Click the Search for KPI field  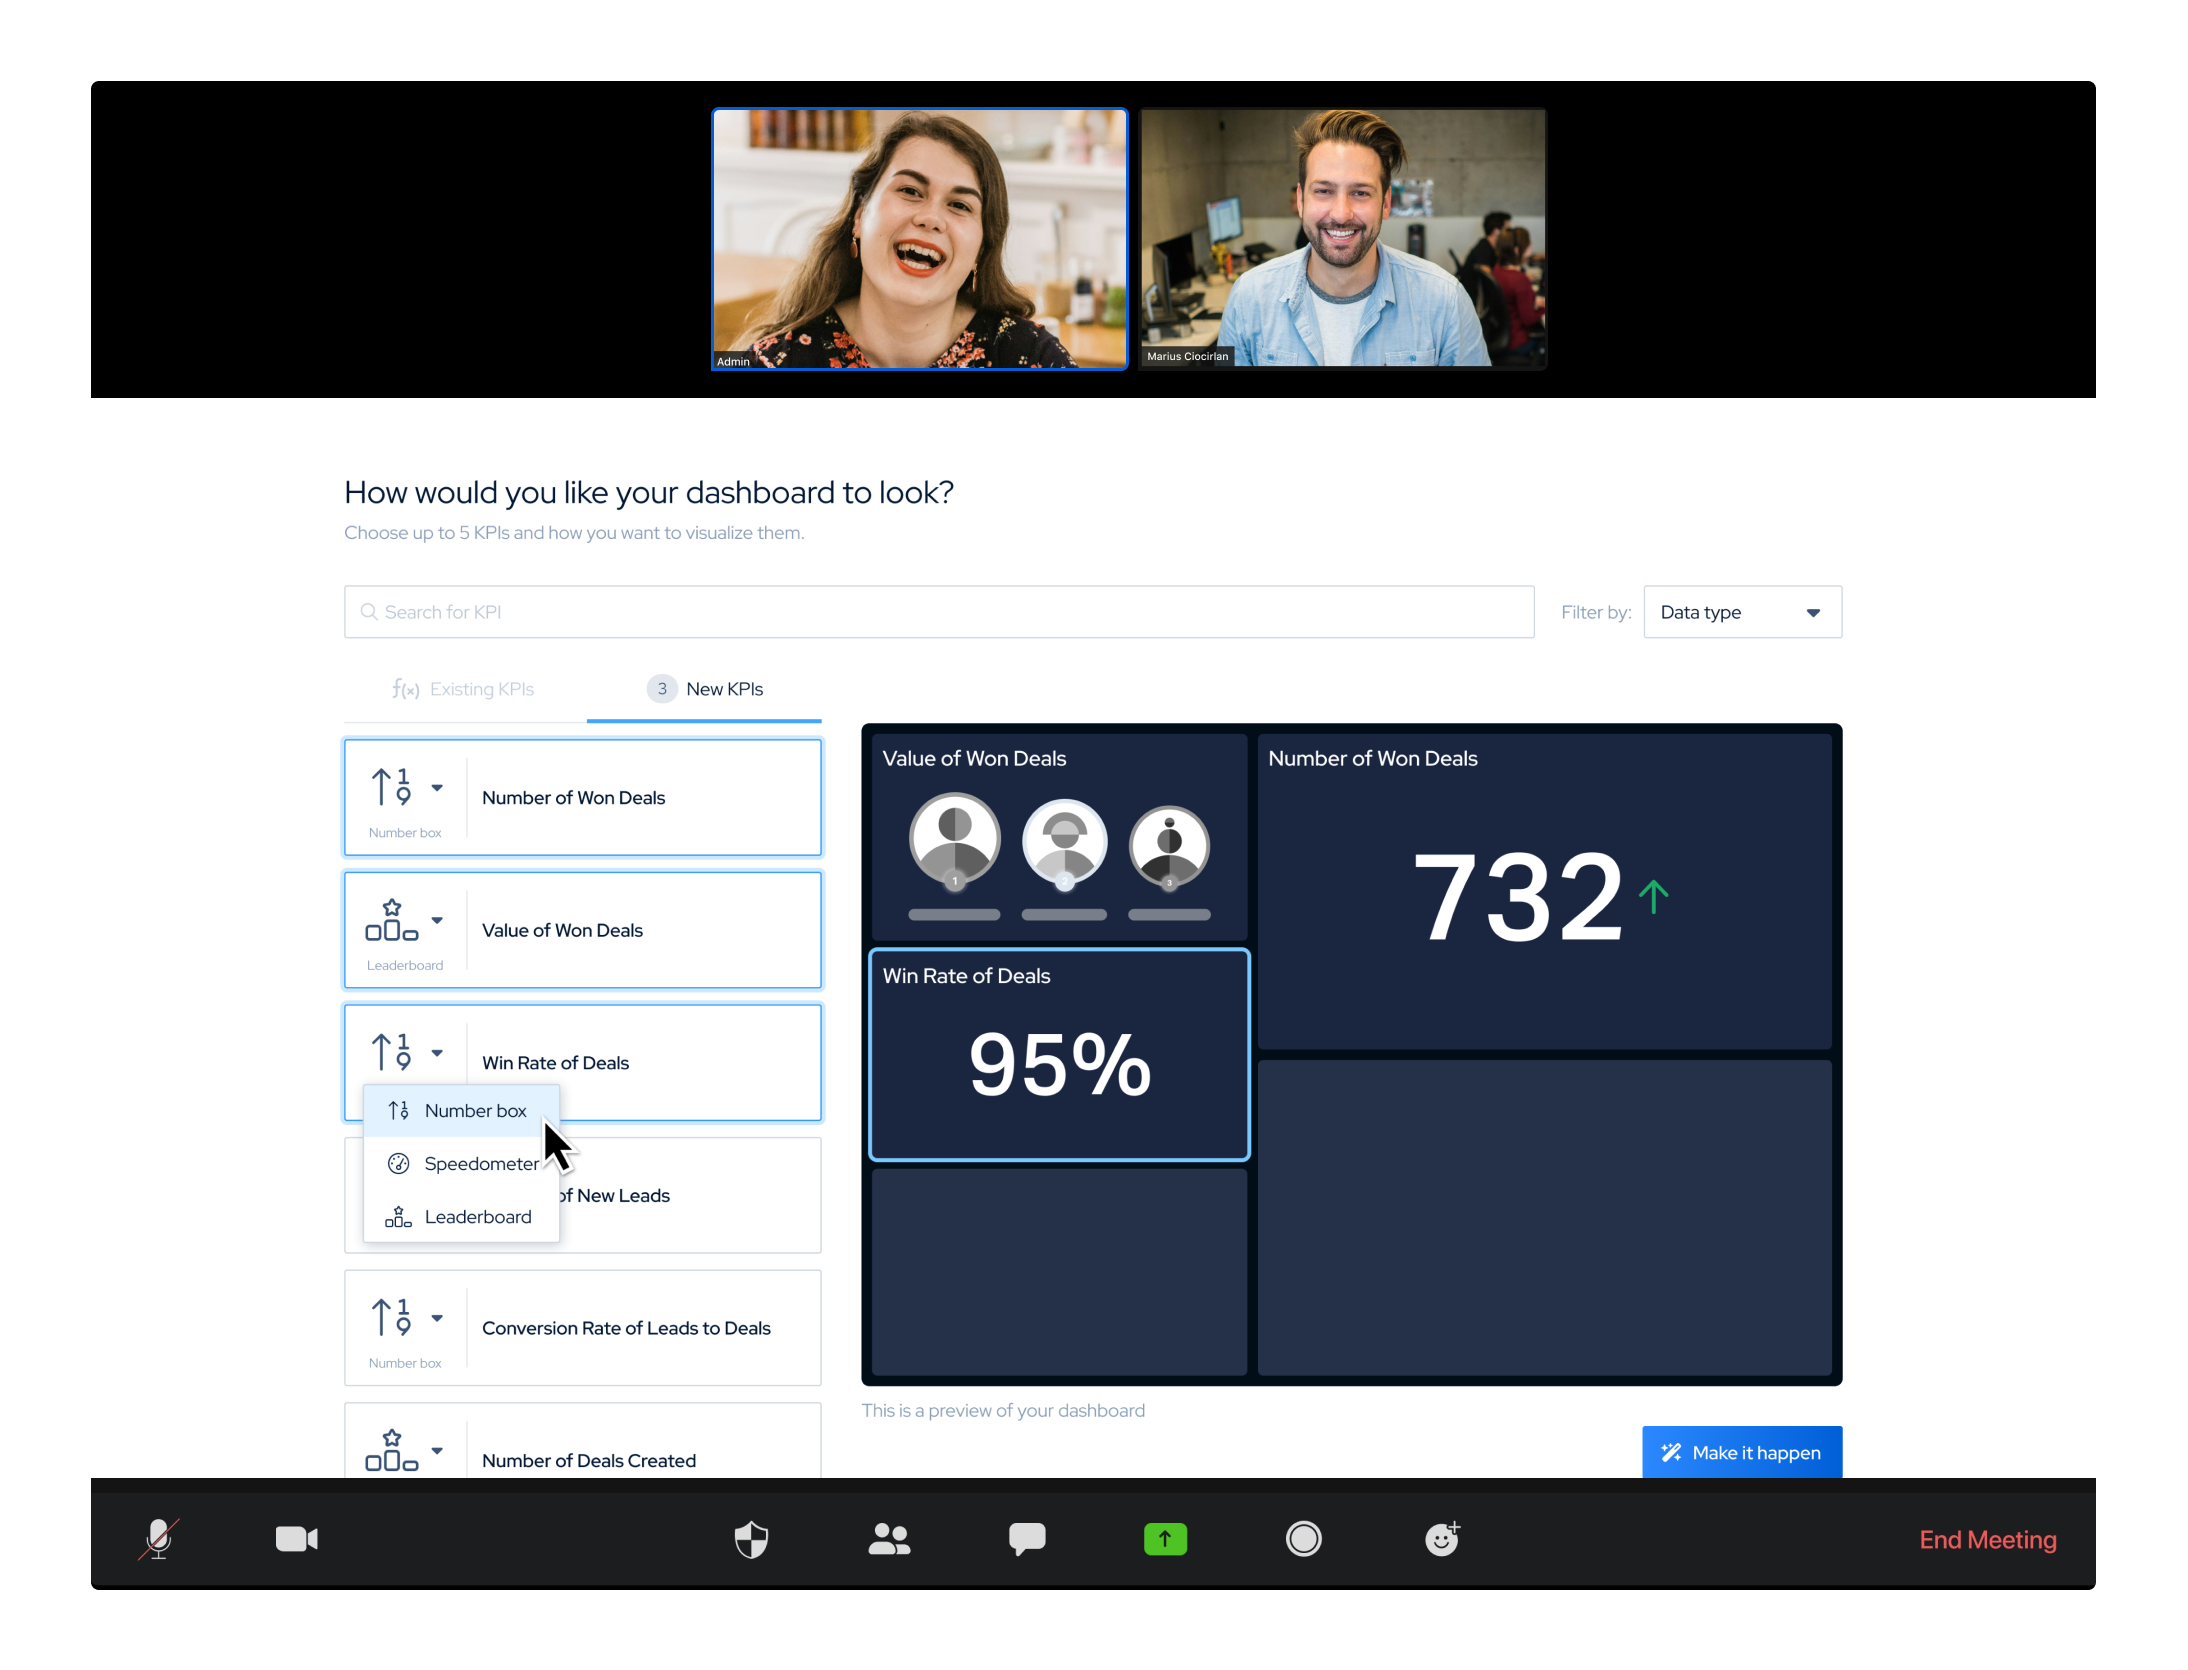click(x=939, y=612)
